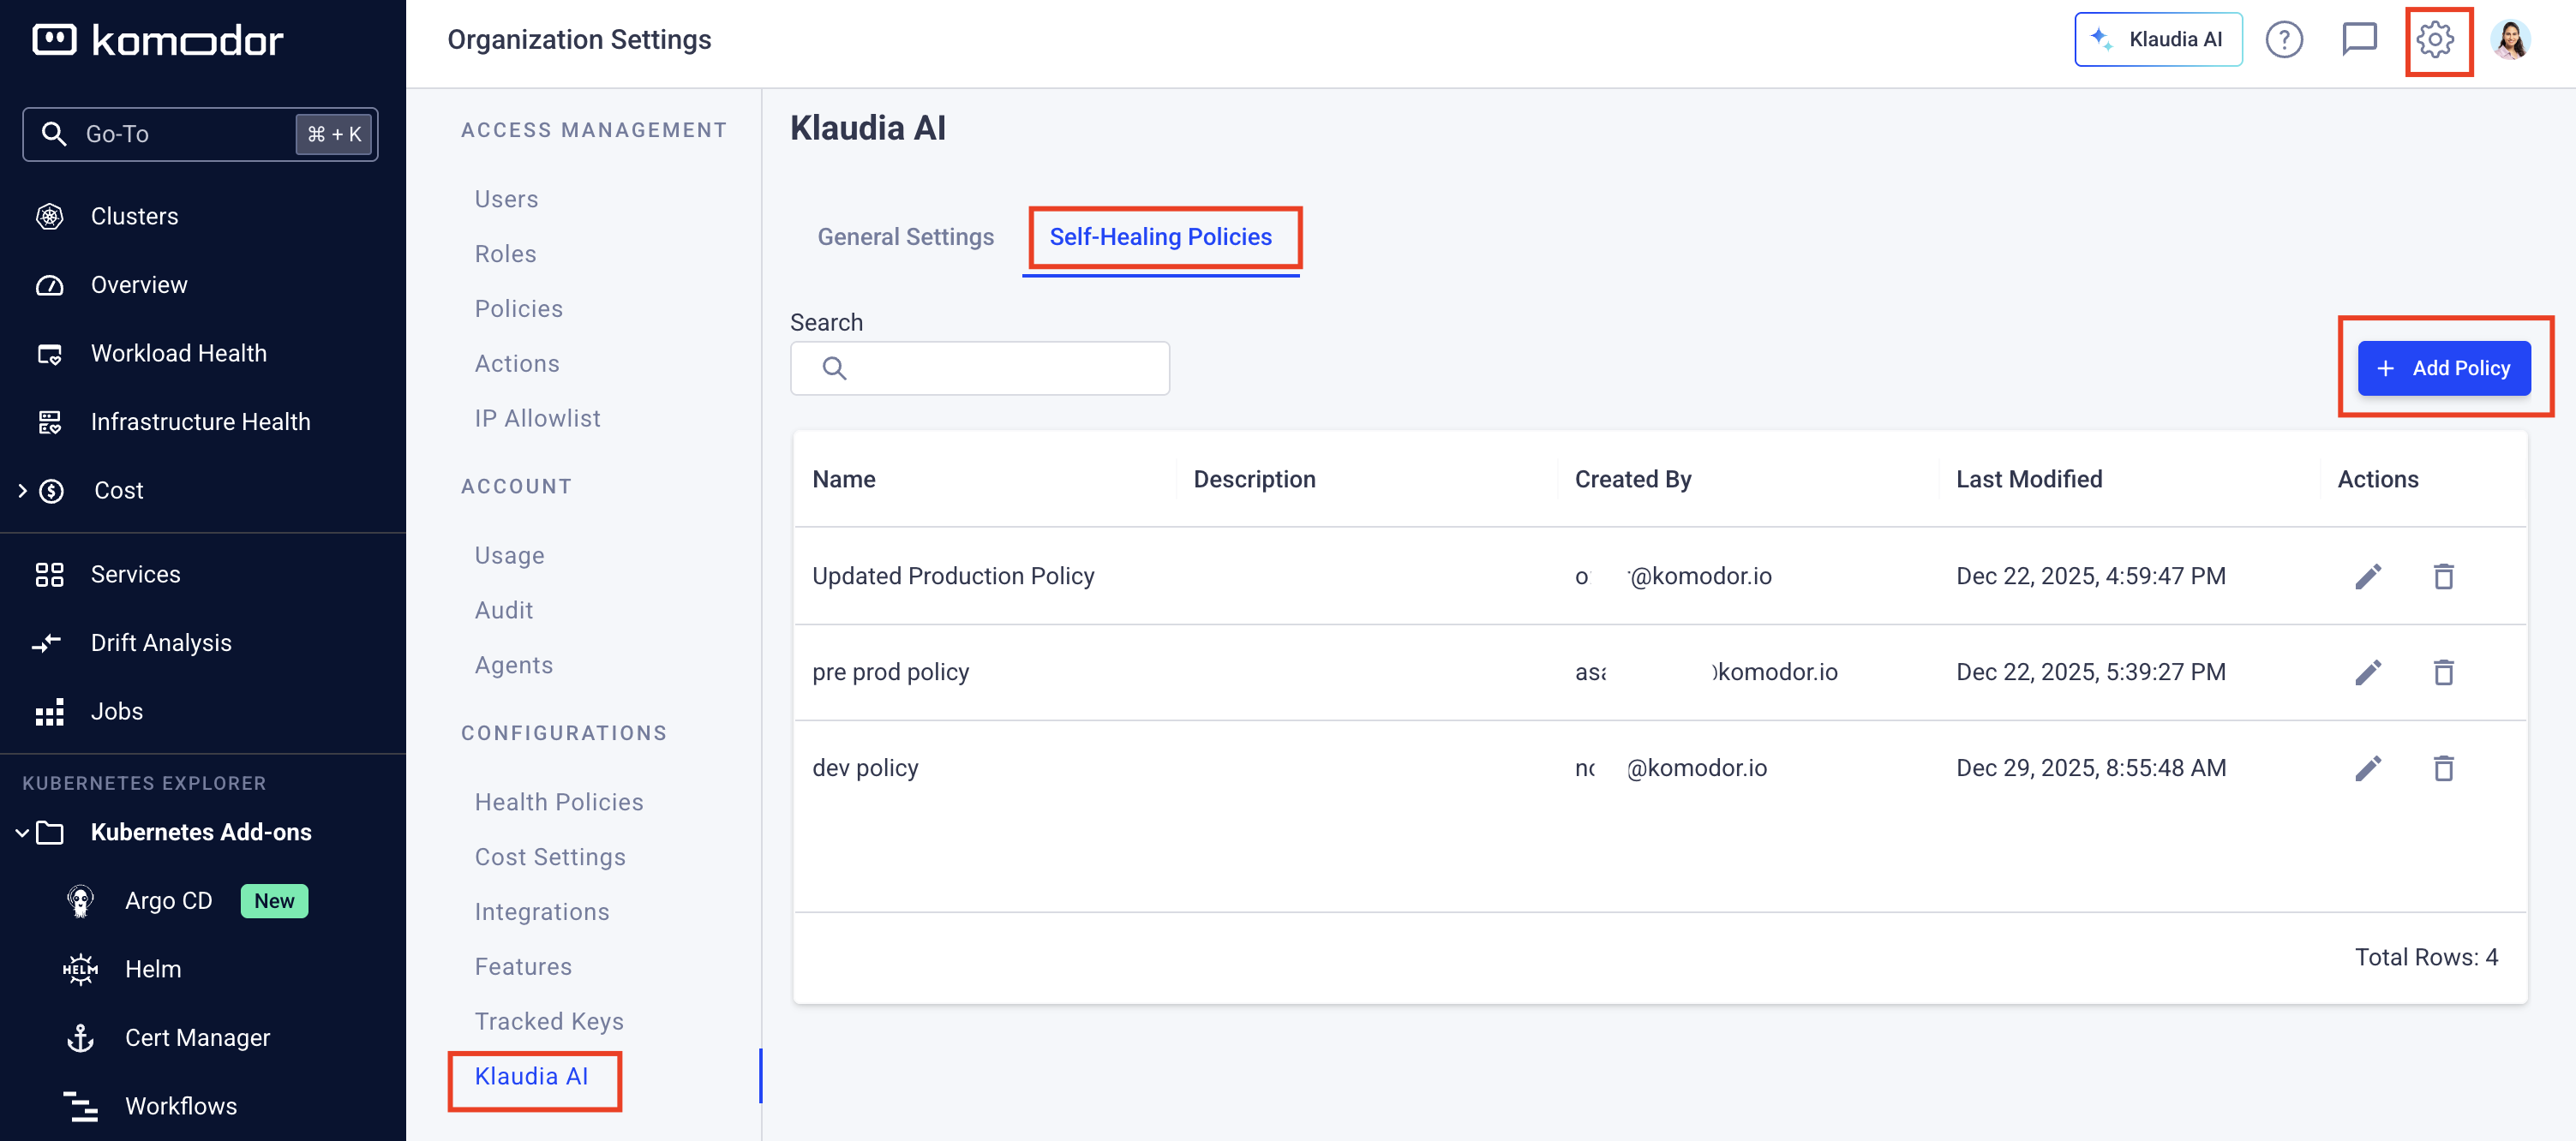
Task: Edit Updated Production Policy row
Action: pos(2367,576)
